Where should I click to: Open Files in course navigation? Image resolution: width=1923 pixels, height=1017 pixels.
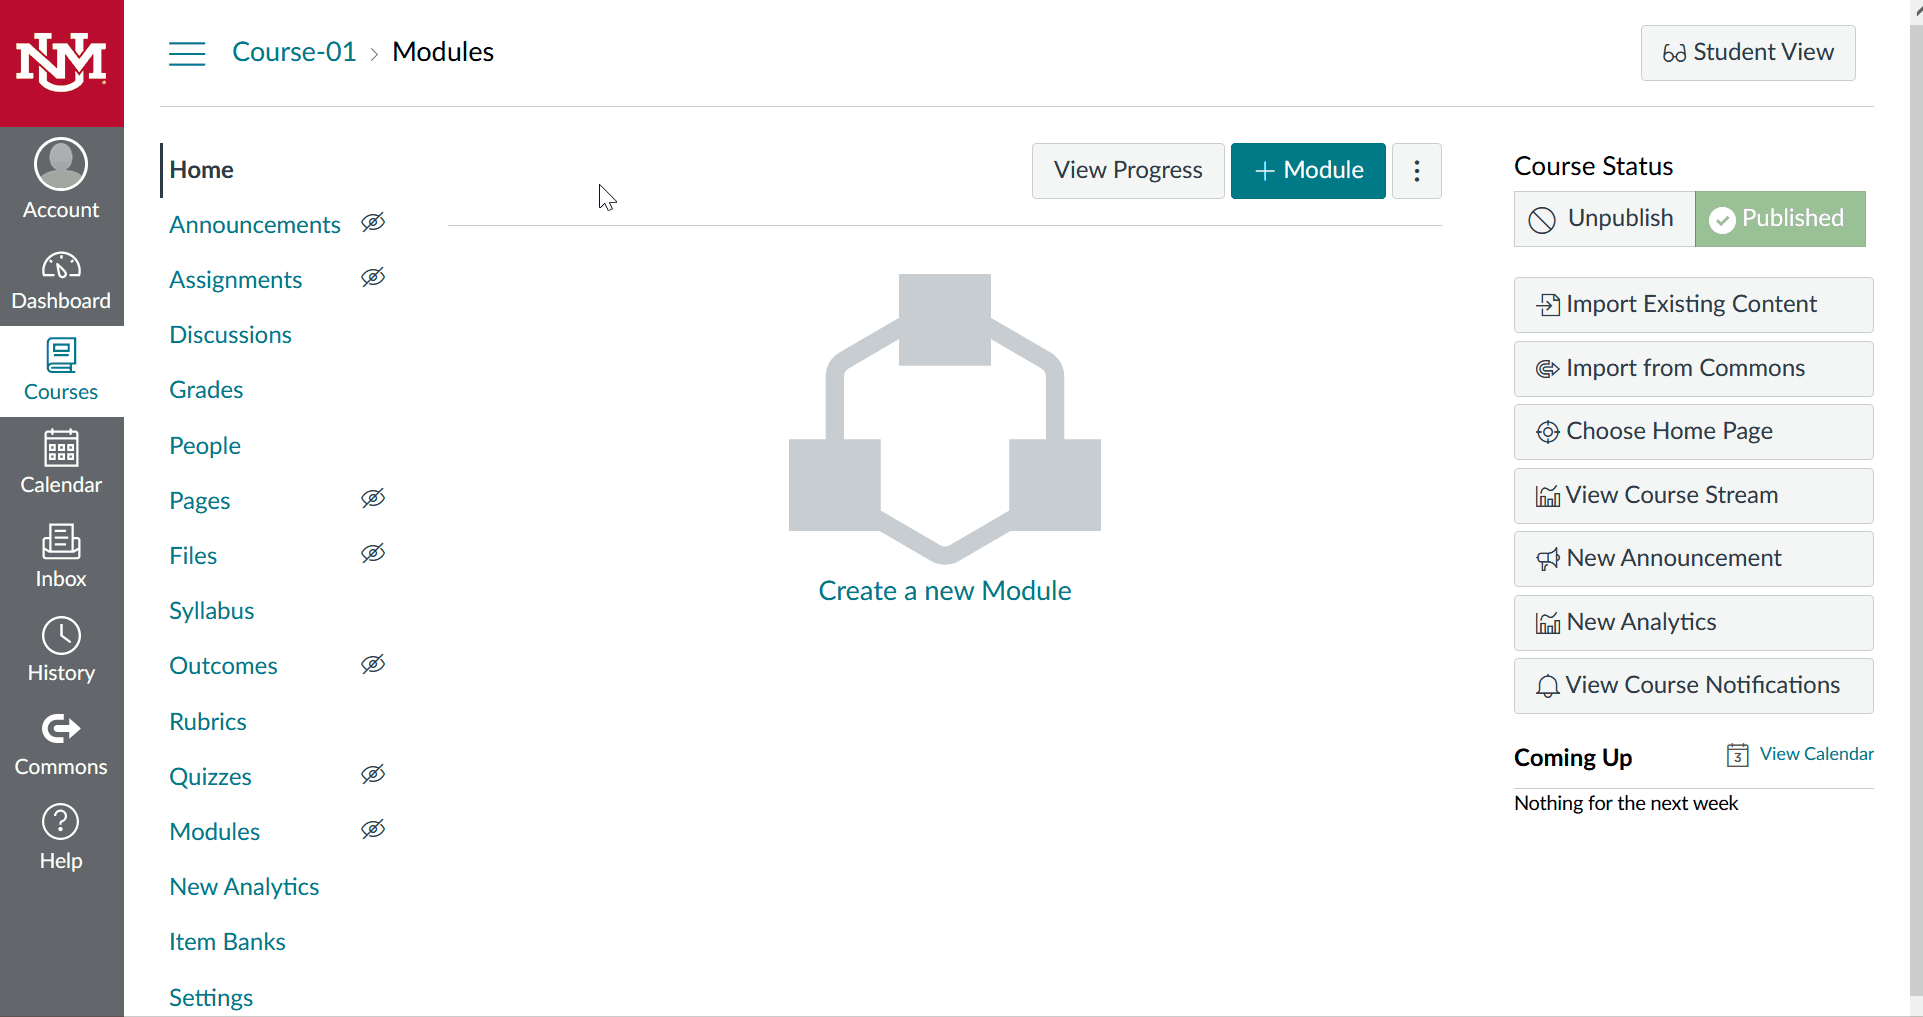pos(193,556)
